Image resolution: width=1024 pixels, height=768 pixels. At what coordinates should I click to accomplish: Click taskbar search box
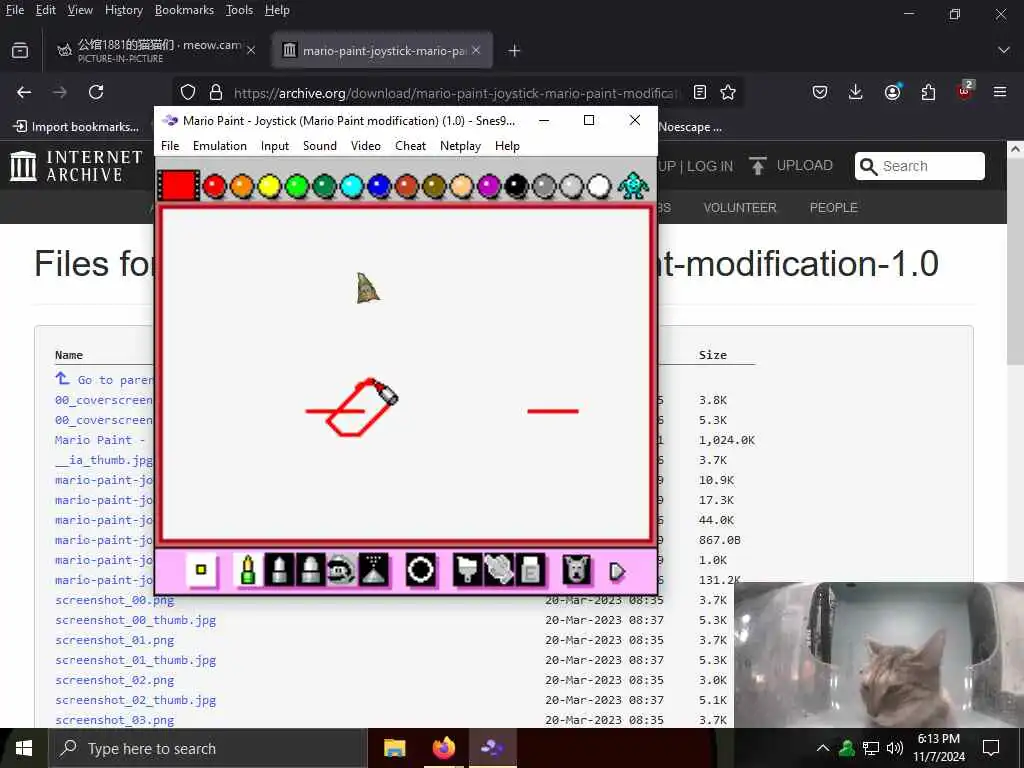[x=208, y=748]
